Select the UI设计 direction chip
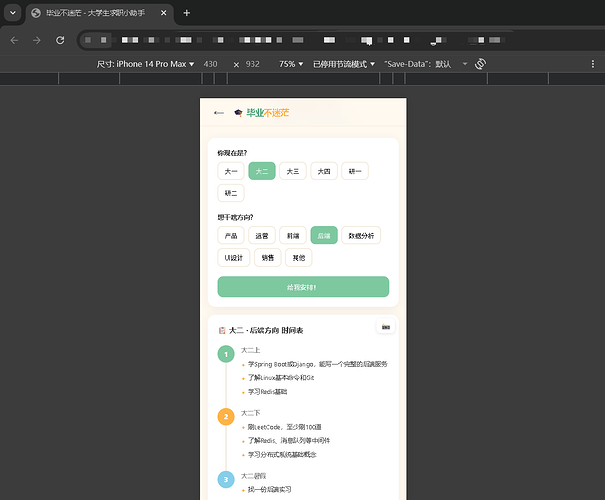This screenshot has width=605, height=500. (233, 257)
